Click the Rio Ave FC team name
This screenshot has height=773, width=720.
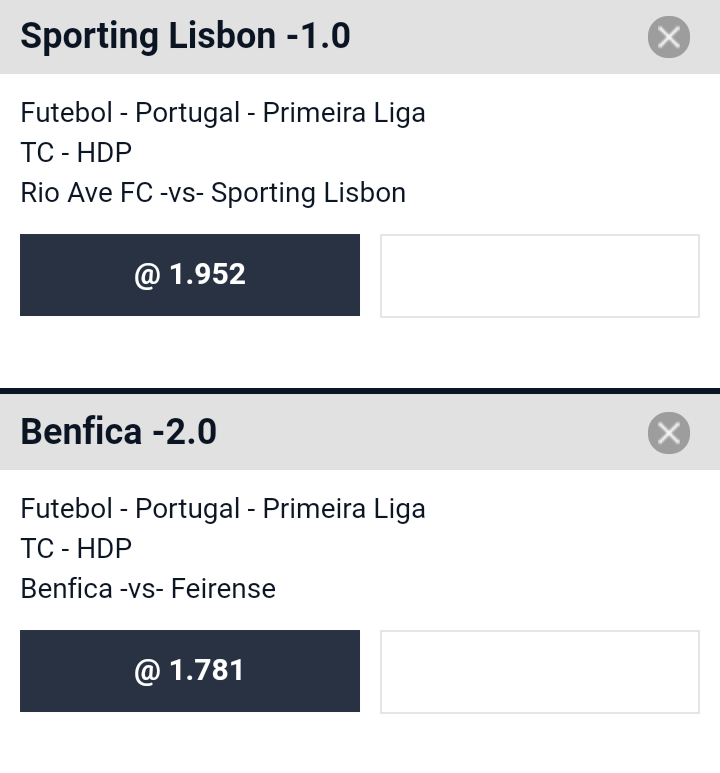tap(87, 192)
